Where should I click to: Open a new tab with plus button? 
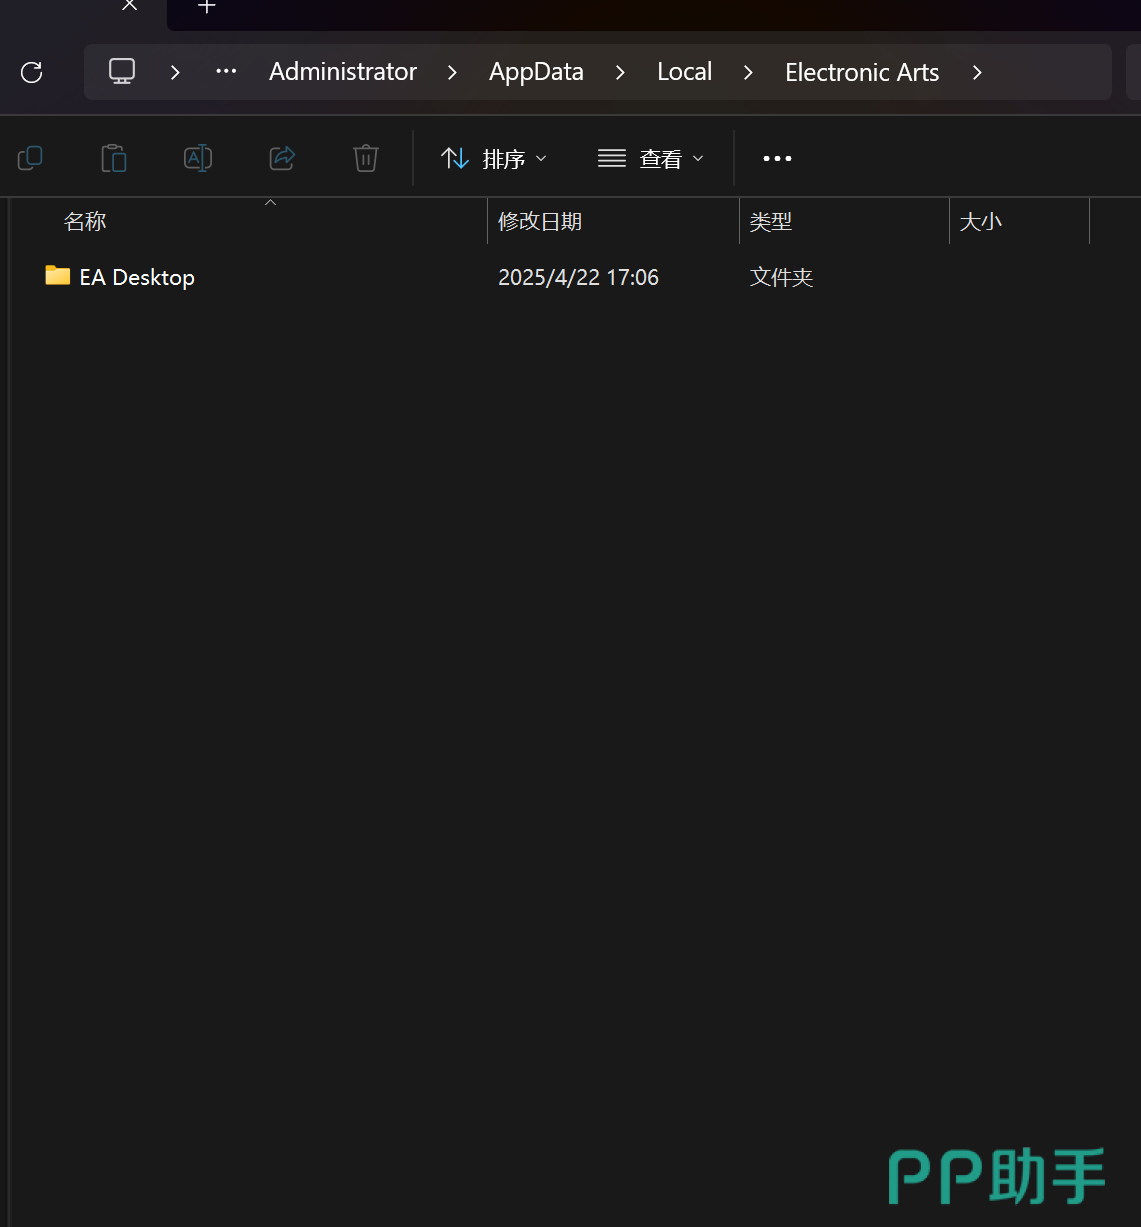(x=206, y=7)
